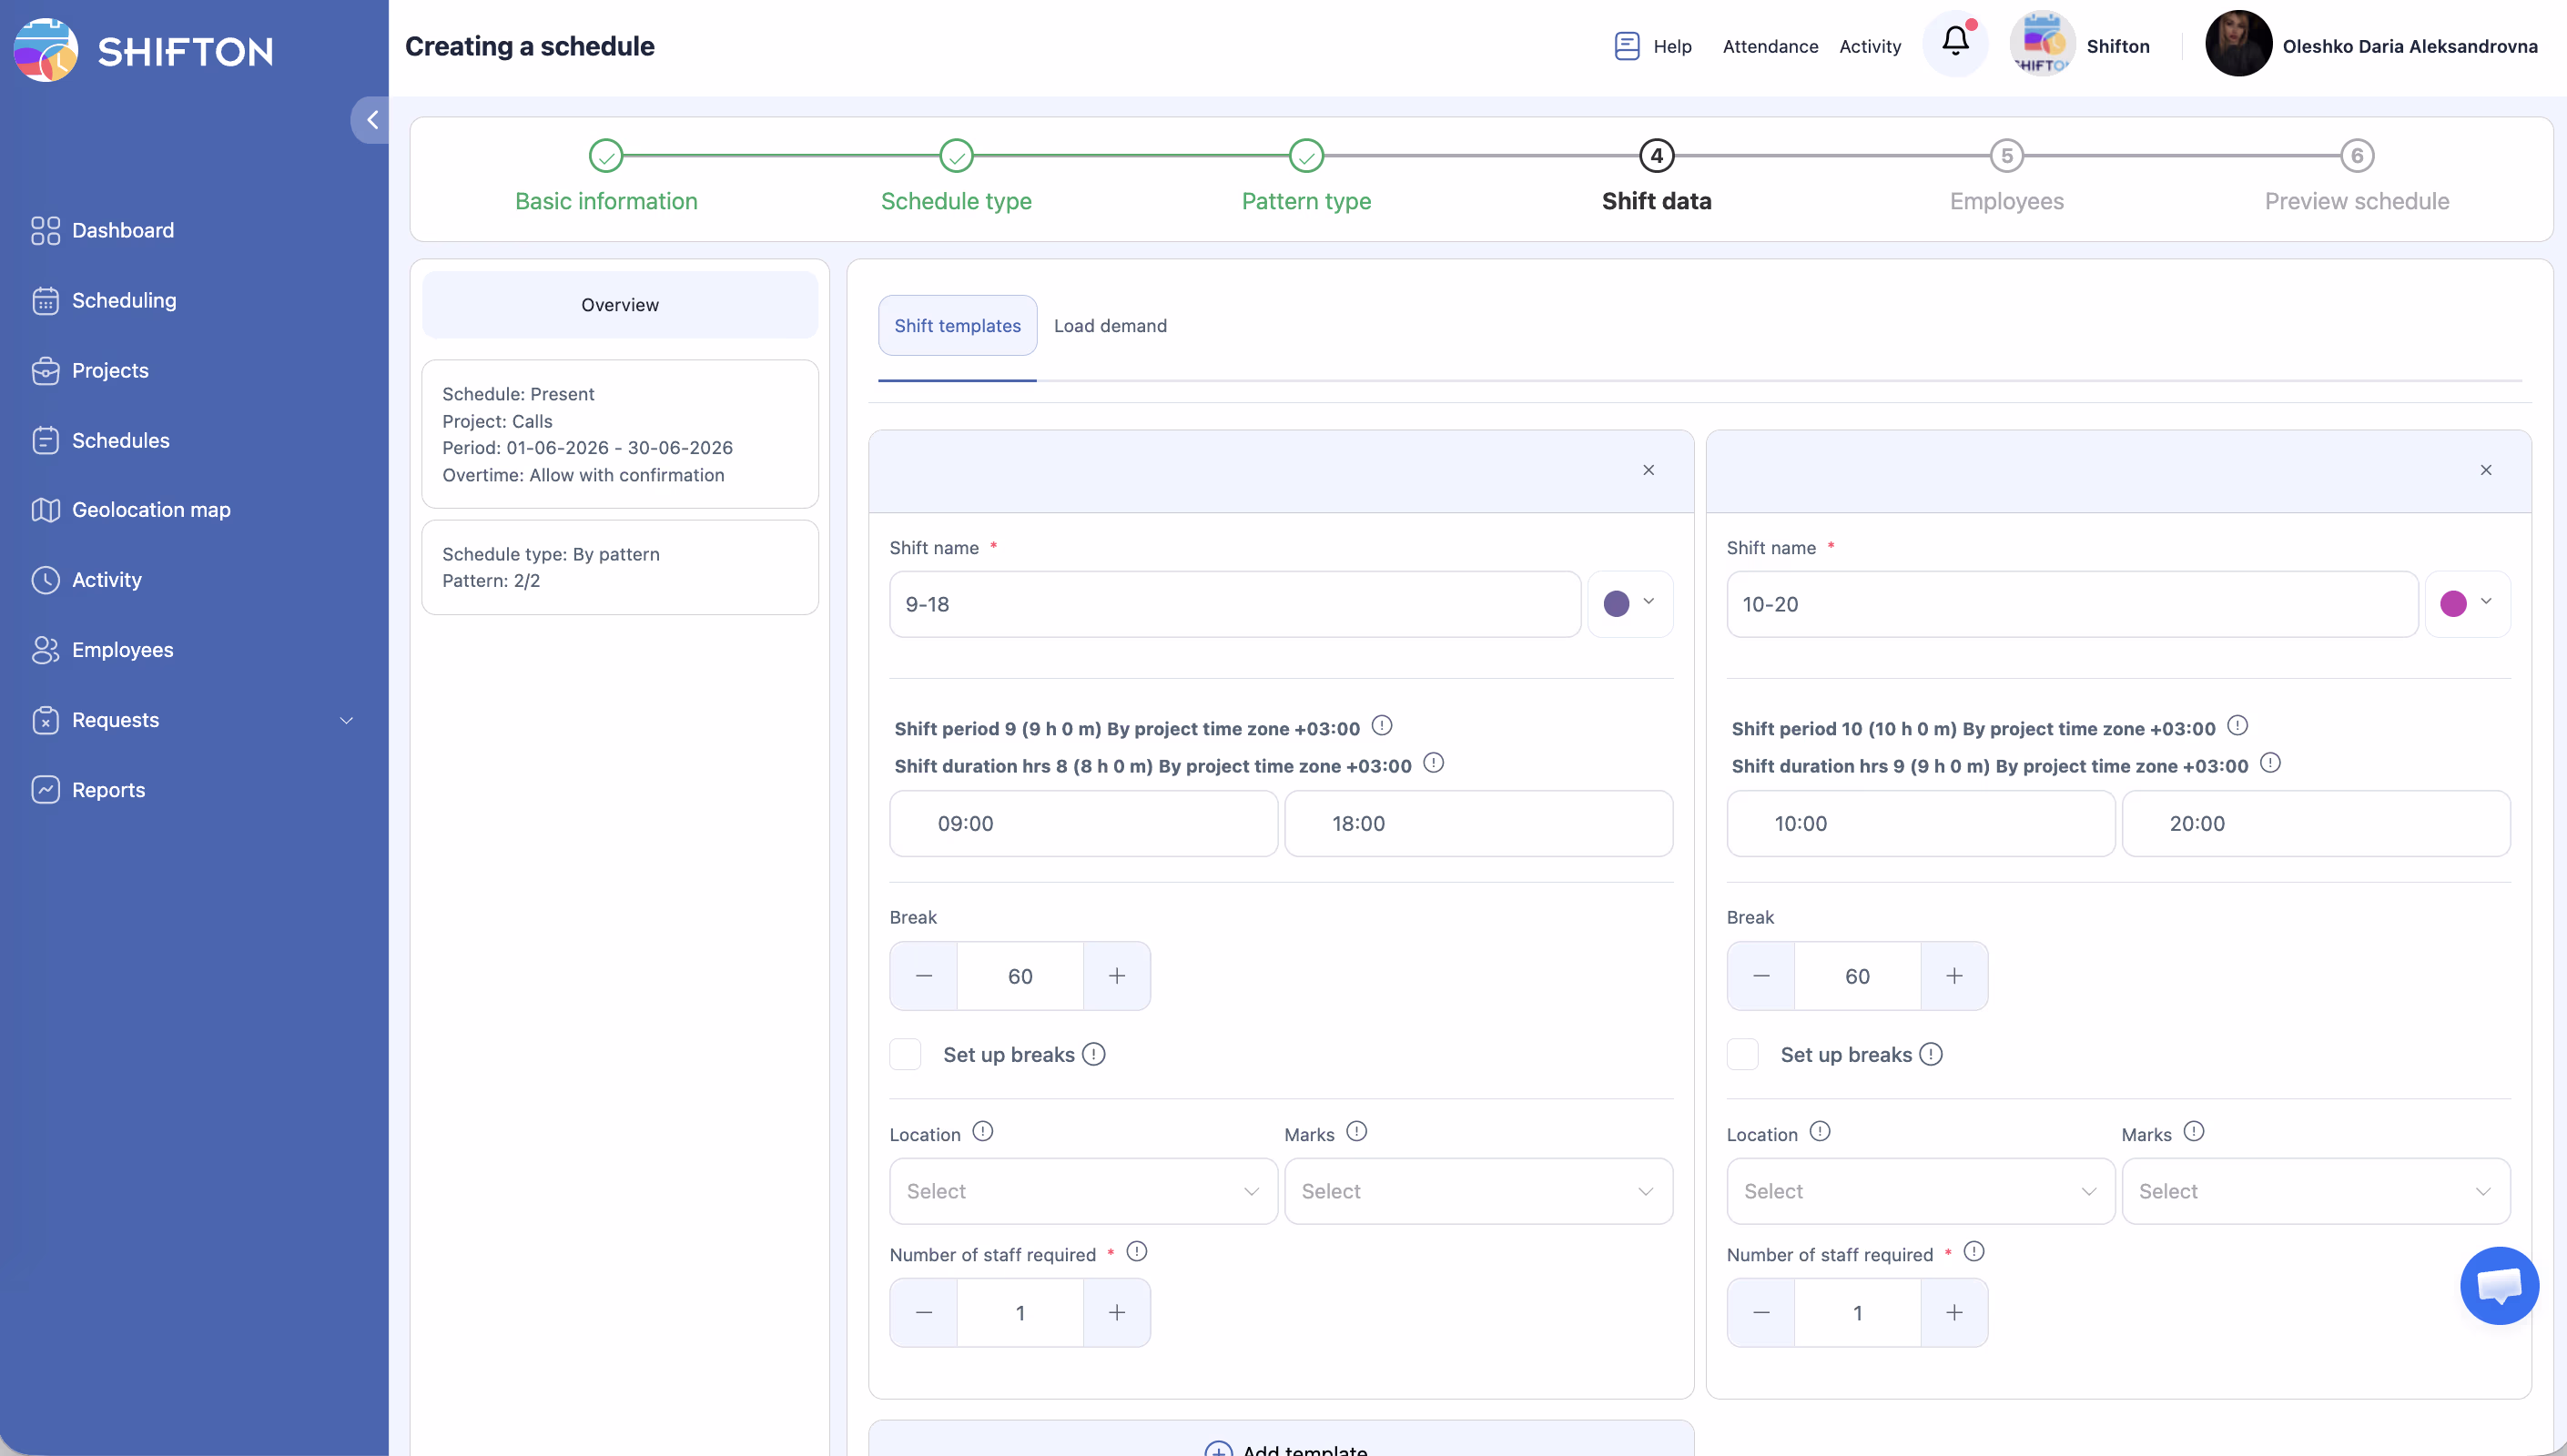Close the 10-20 shift template card
The width and height of the screenshot is (2567, 1456).
[2485, 470]
